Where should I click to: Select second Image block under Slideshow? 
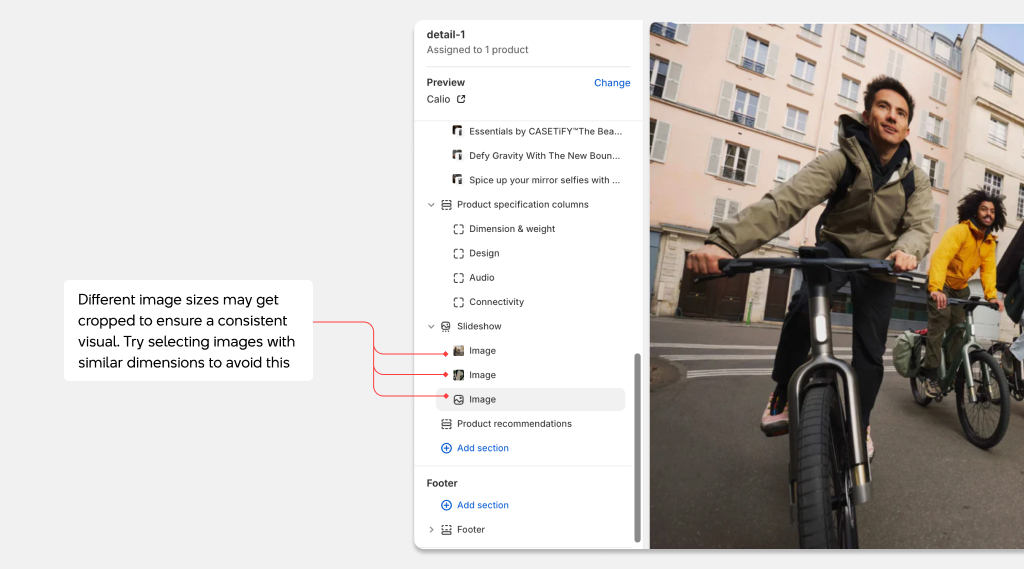click(x=482, y=375)
